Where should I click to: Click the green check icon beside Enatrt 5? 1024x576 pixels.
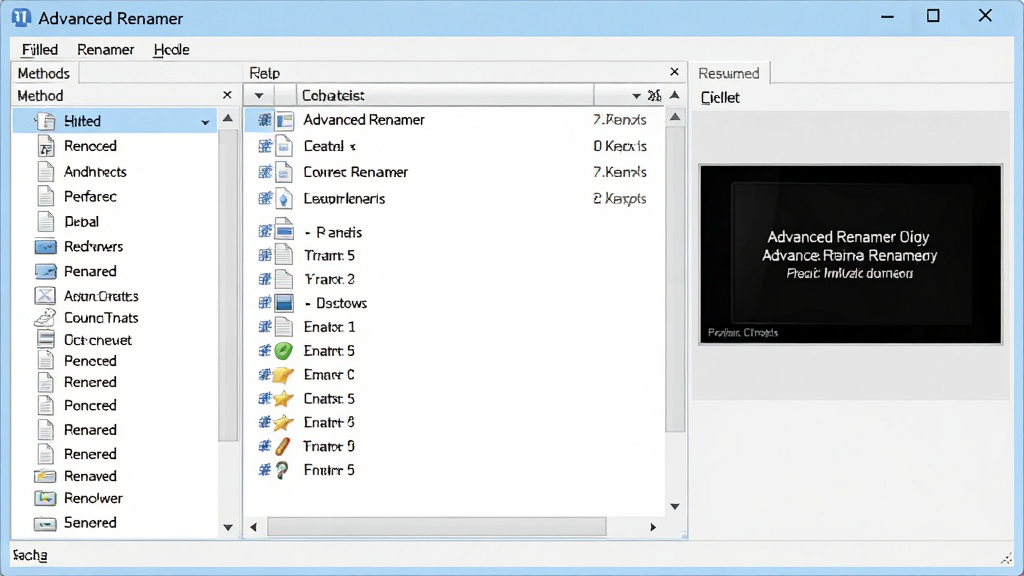pyautogui.click(x=283, y=351)
